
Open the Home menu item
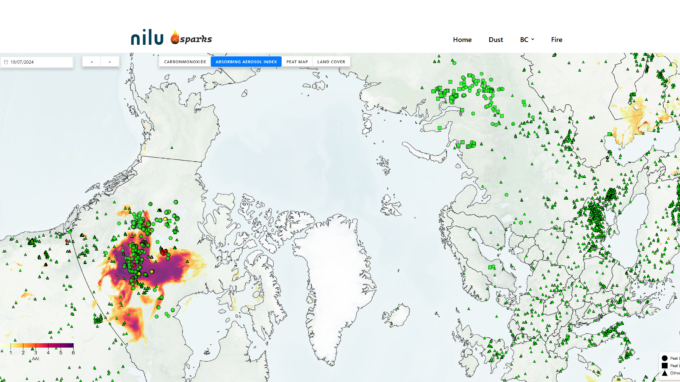[x=462, y=39]
